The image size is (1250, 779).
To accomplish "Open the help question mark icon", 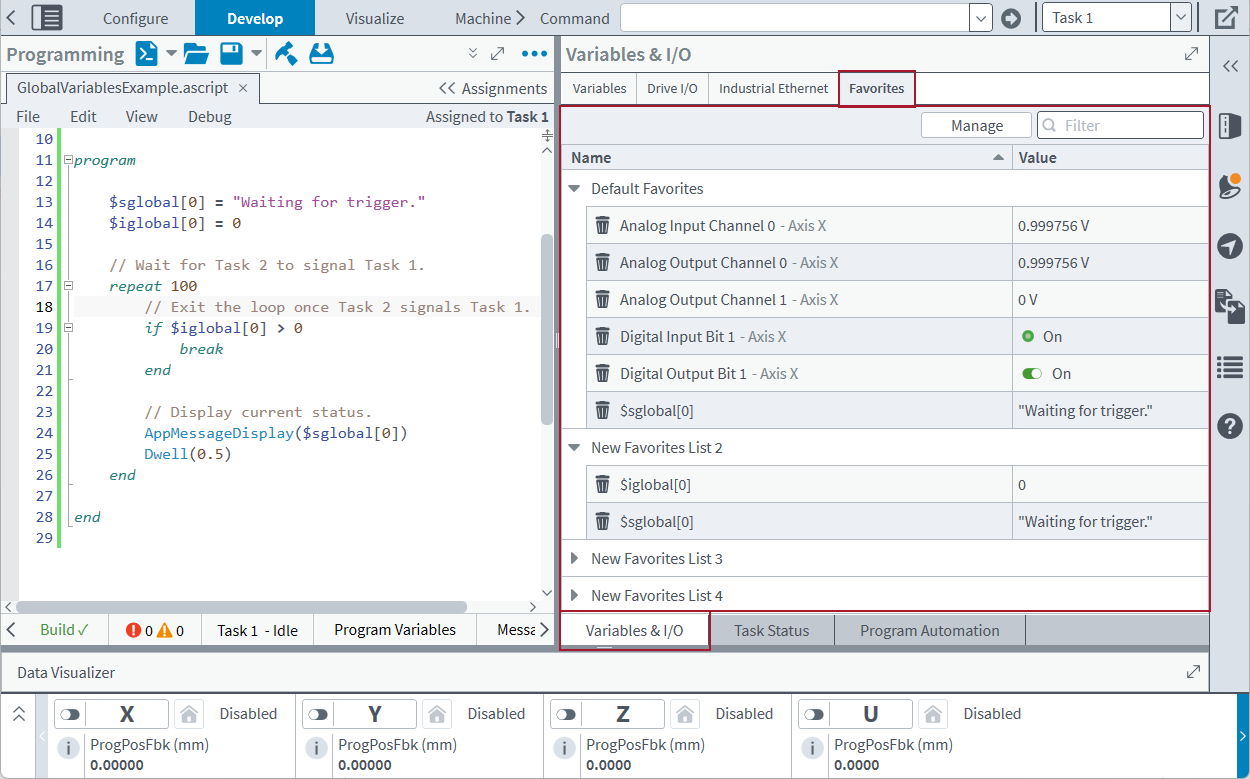I will (1229, 426).
